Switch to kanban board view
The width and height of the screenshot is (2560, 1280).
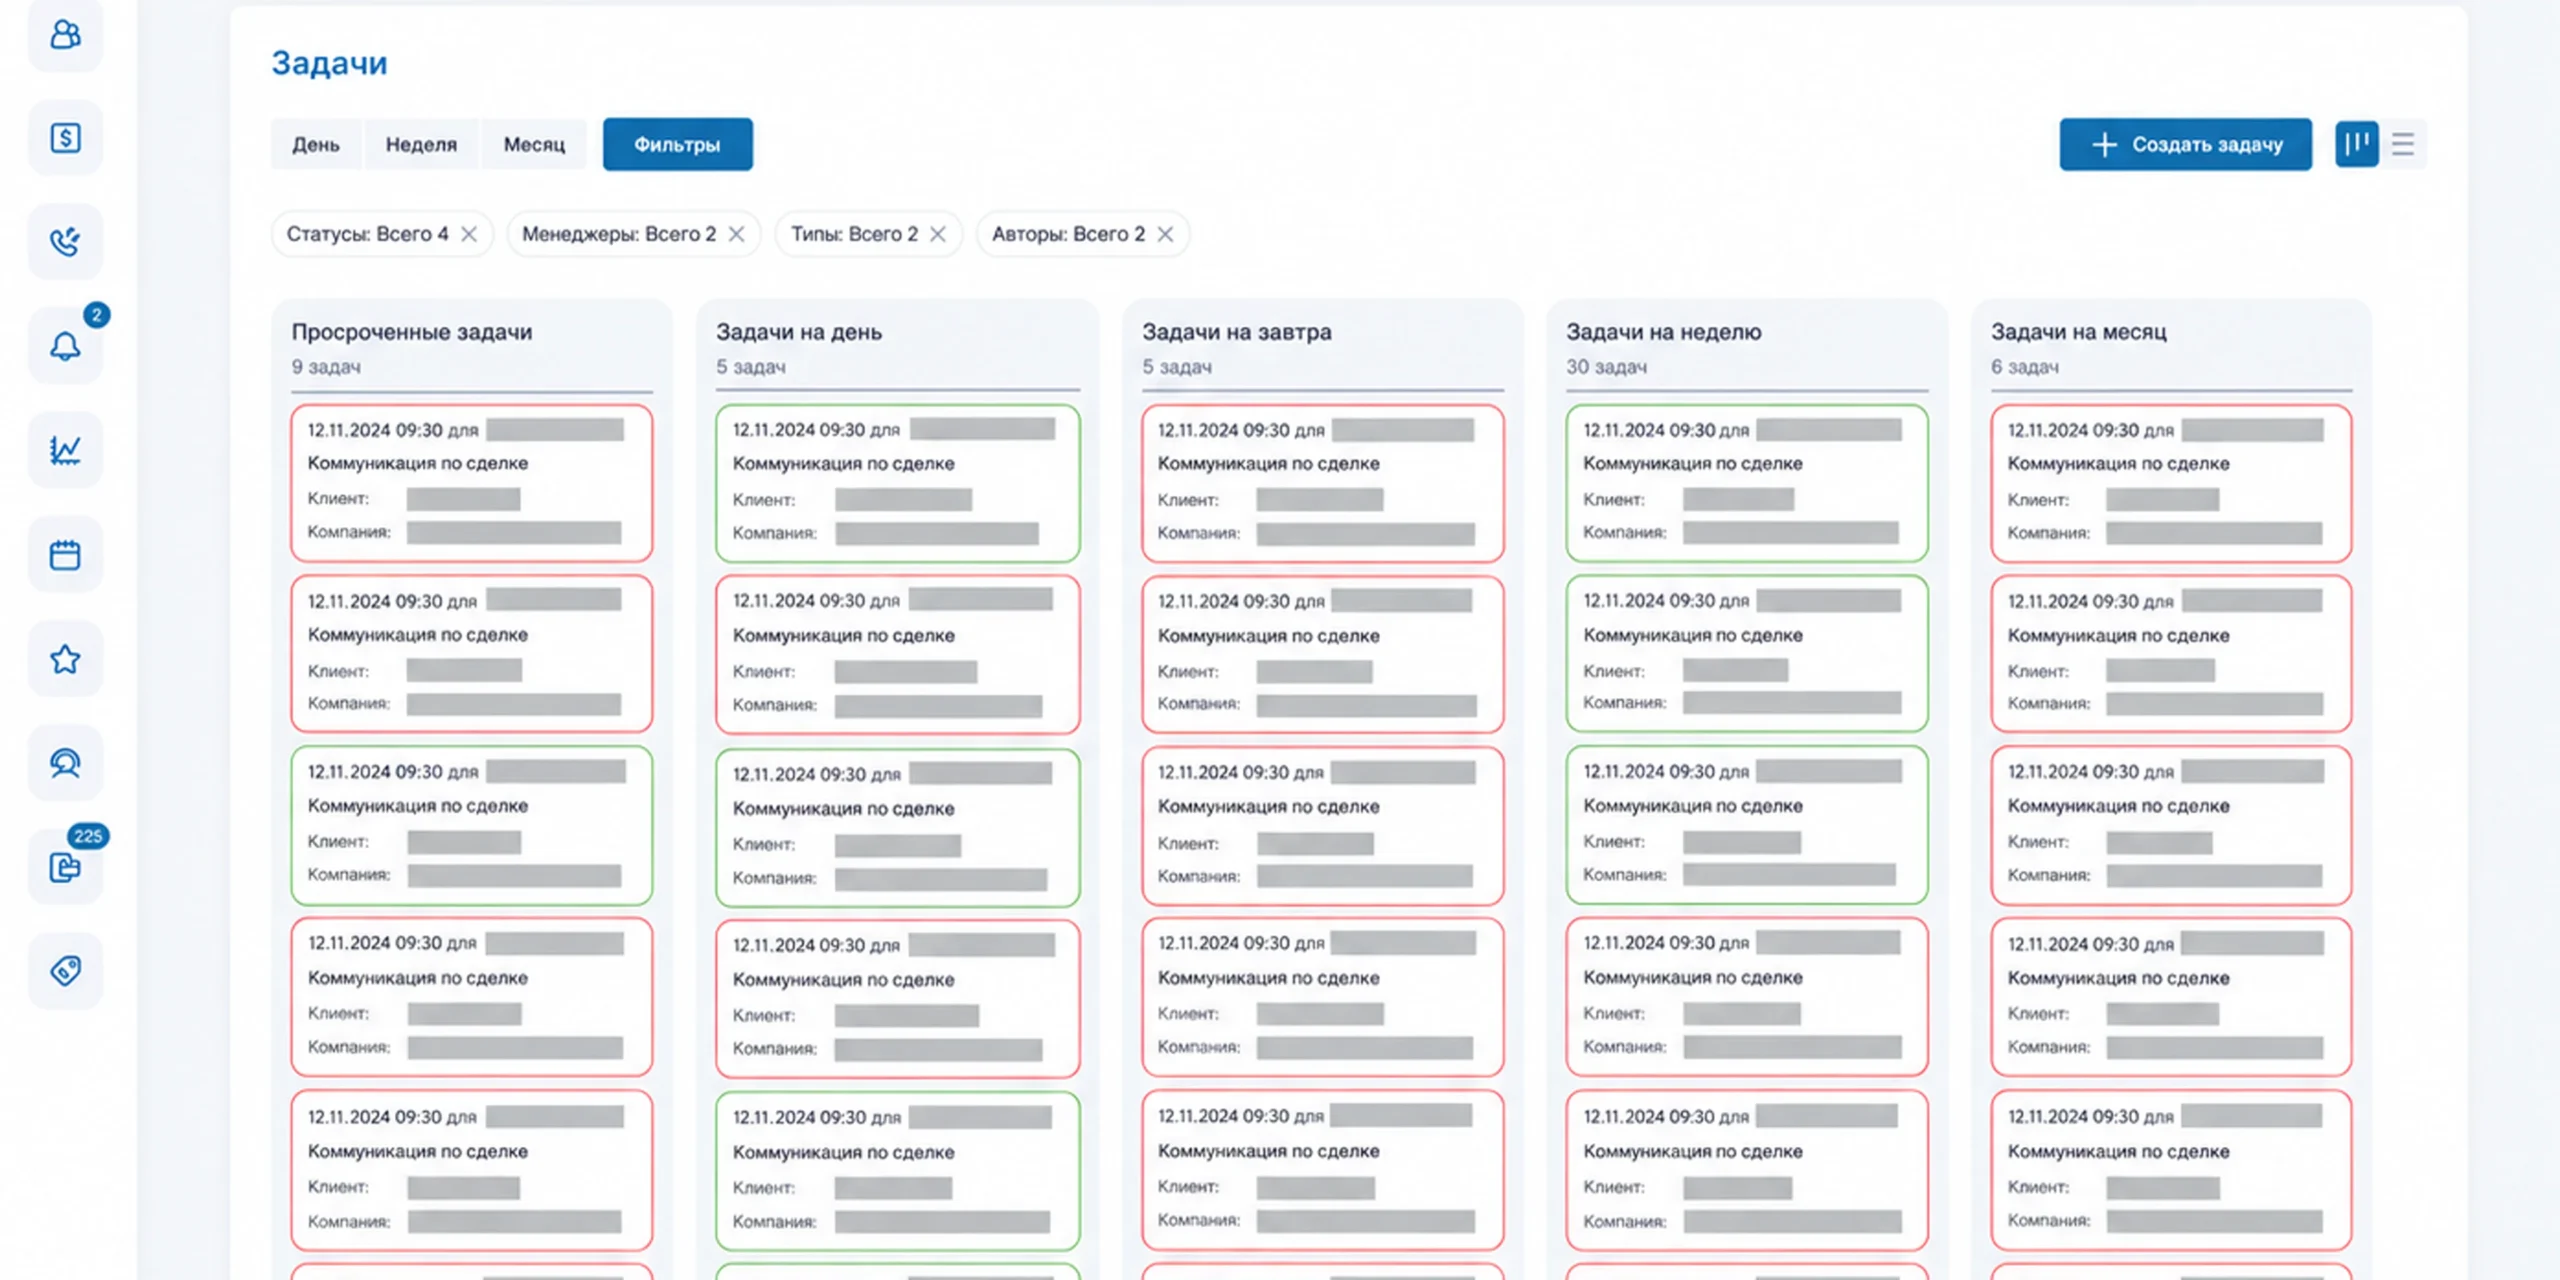(2357, 144)
